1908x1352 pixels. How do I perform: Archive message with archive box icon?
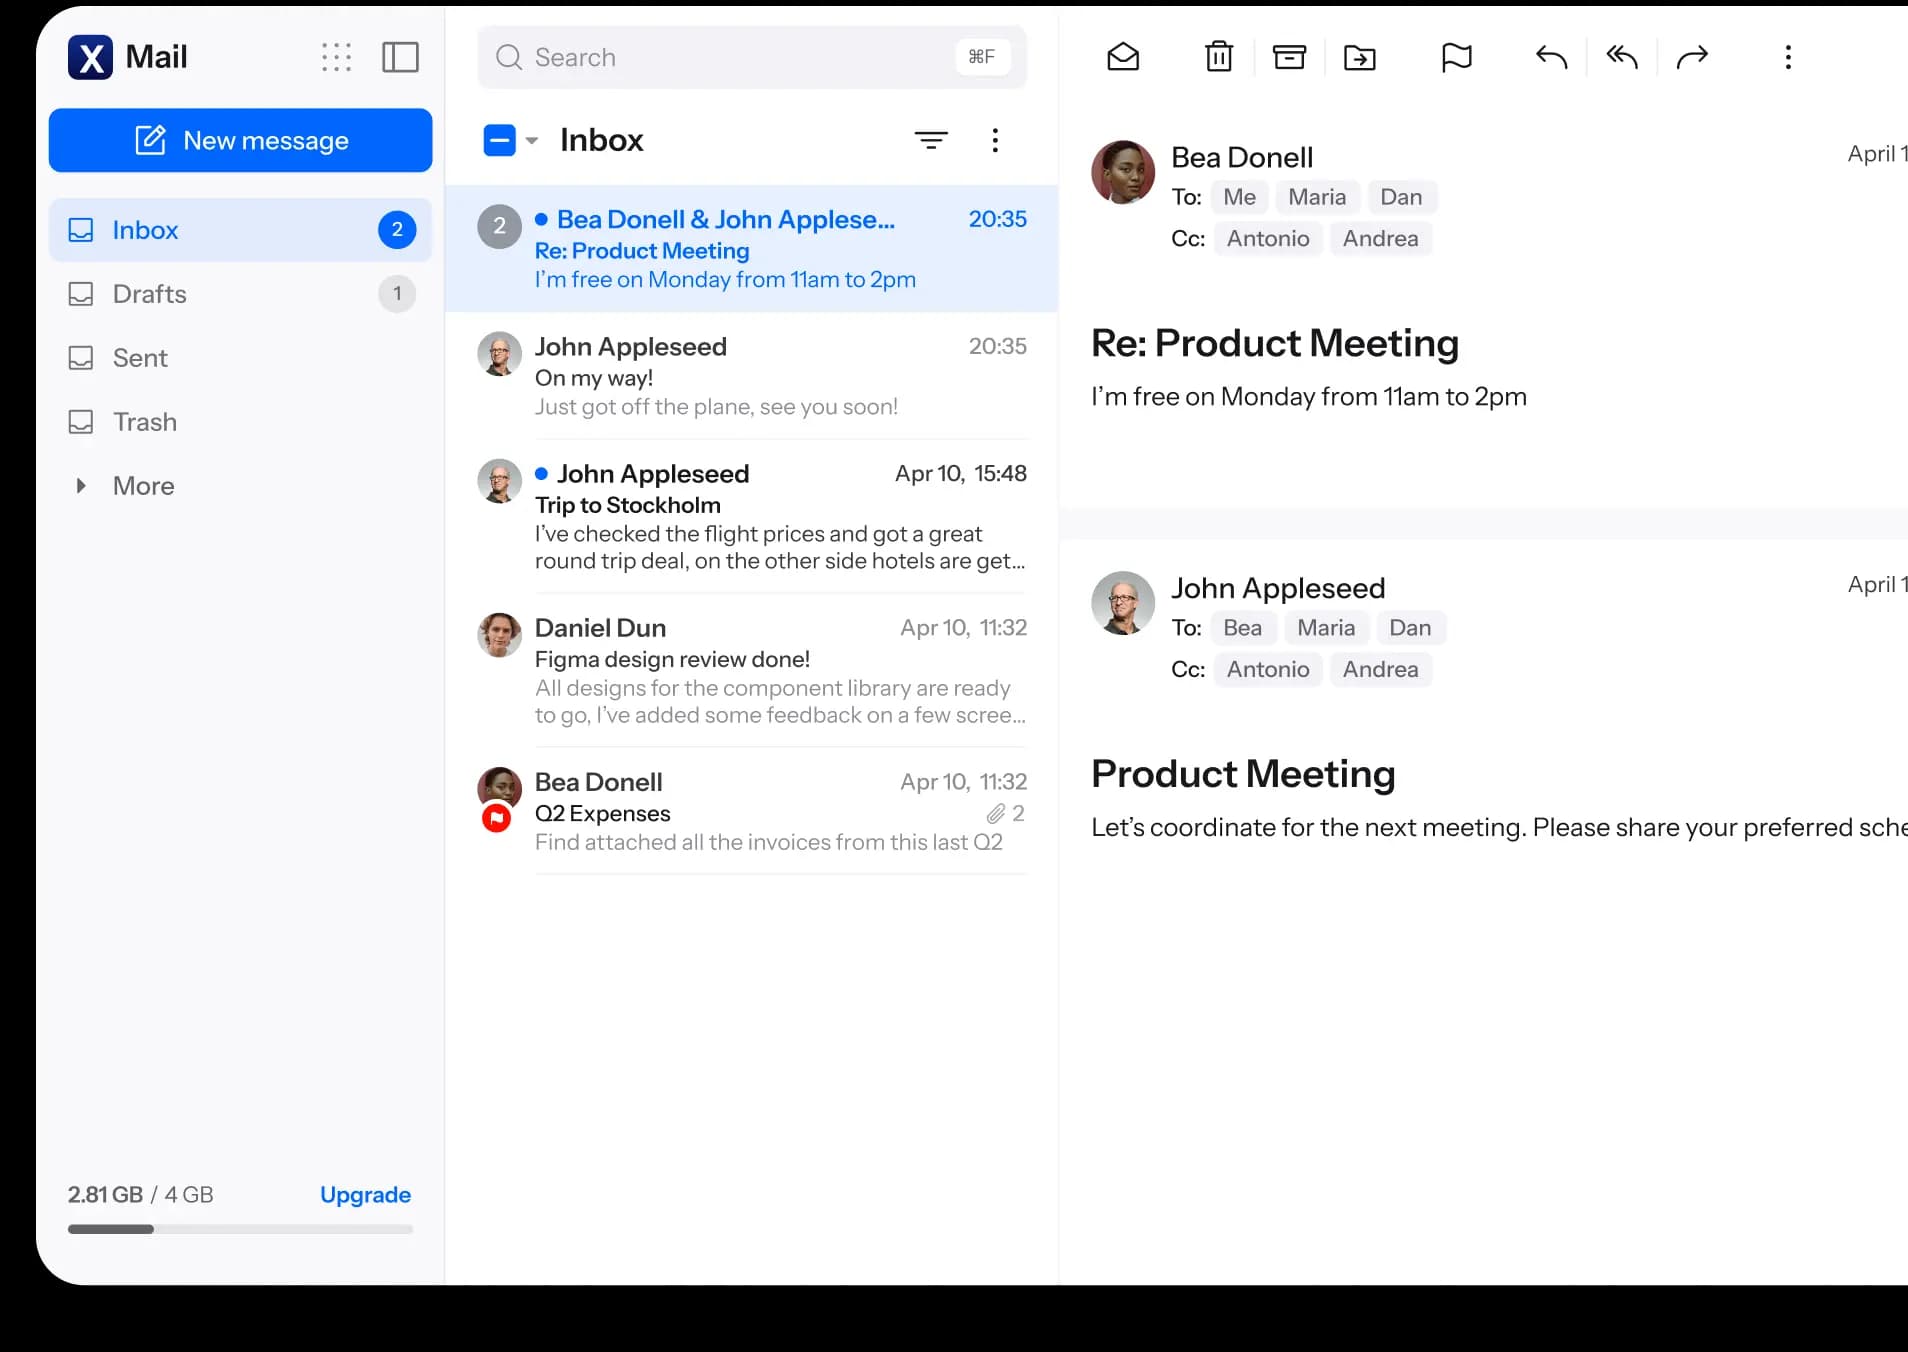[x=1289, y=57]
